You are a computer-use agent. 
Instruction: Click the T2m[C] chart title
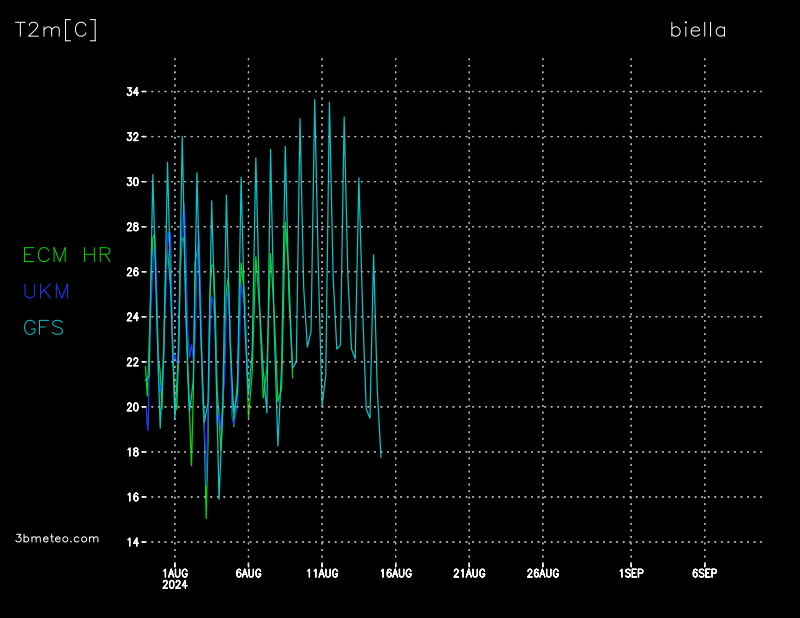click(x=56, y=31)
